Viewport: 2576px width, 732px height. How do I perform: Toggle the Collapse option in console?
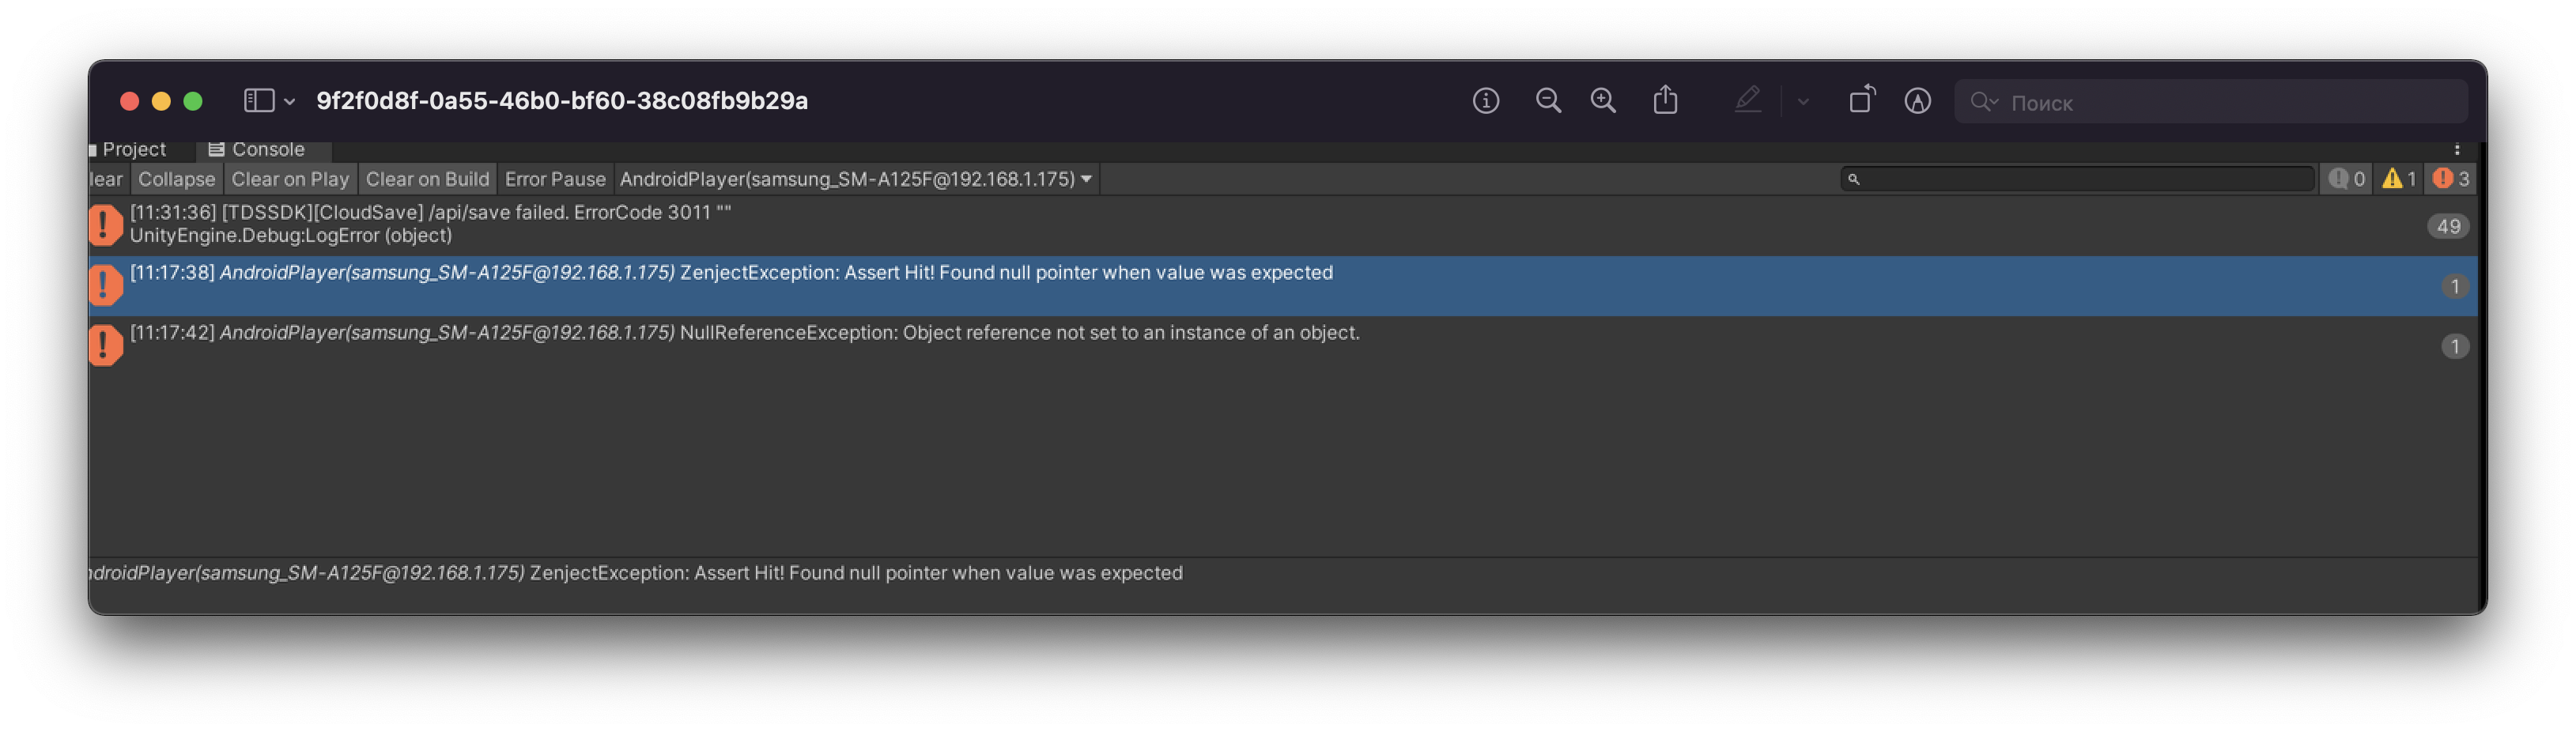[x=176, y=180]
